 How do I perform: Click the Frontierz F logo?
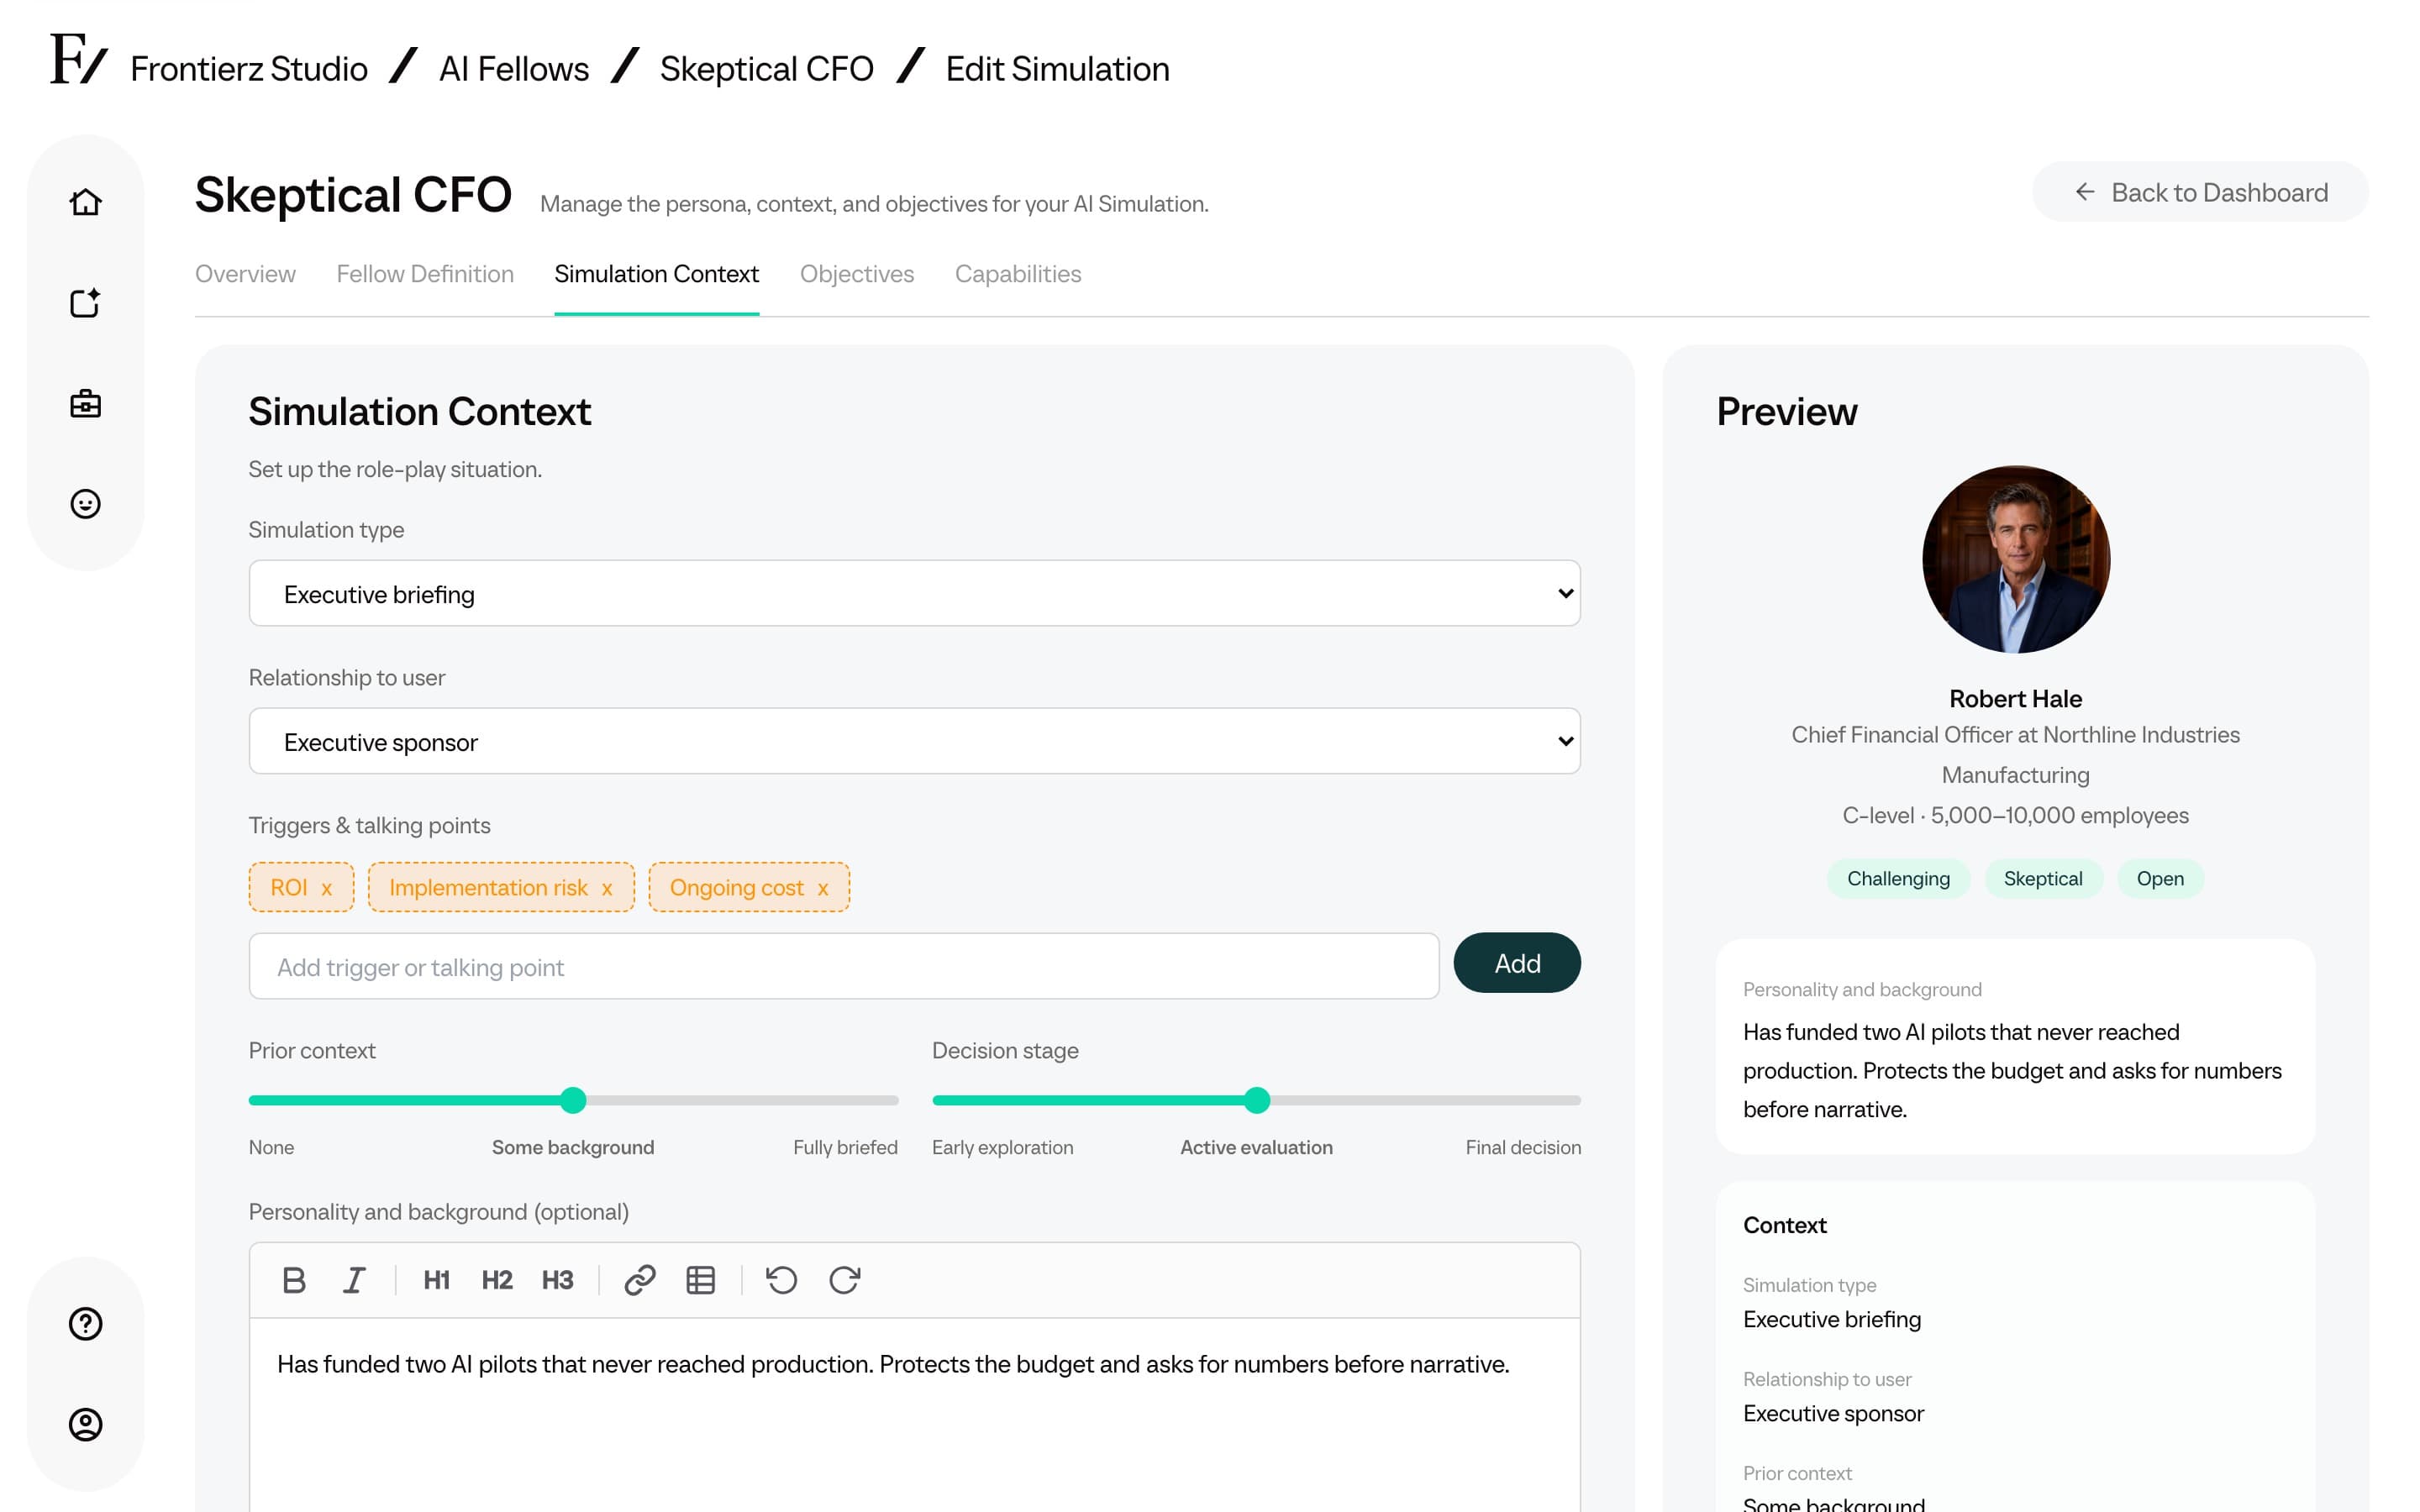(x=78, y=60)
